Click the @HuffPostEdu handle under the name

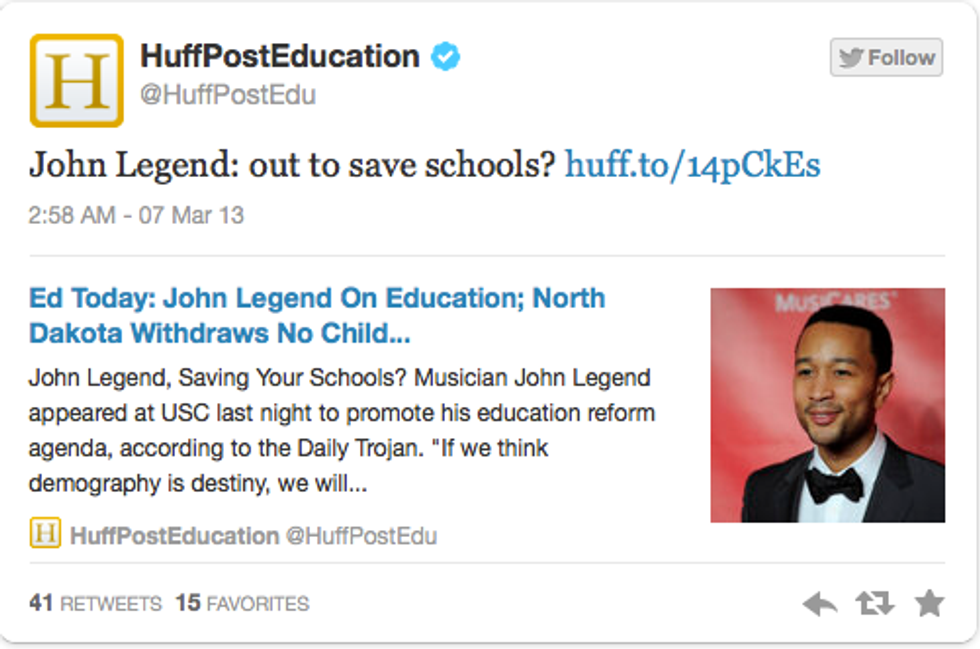[228, 95]
